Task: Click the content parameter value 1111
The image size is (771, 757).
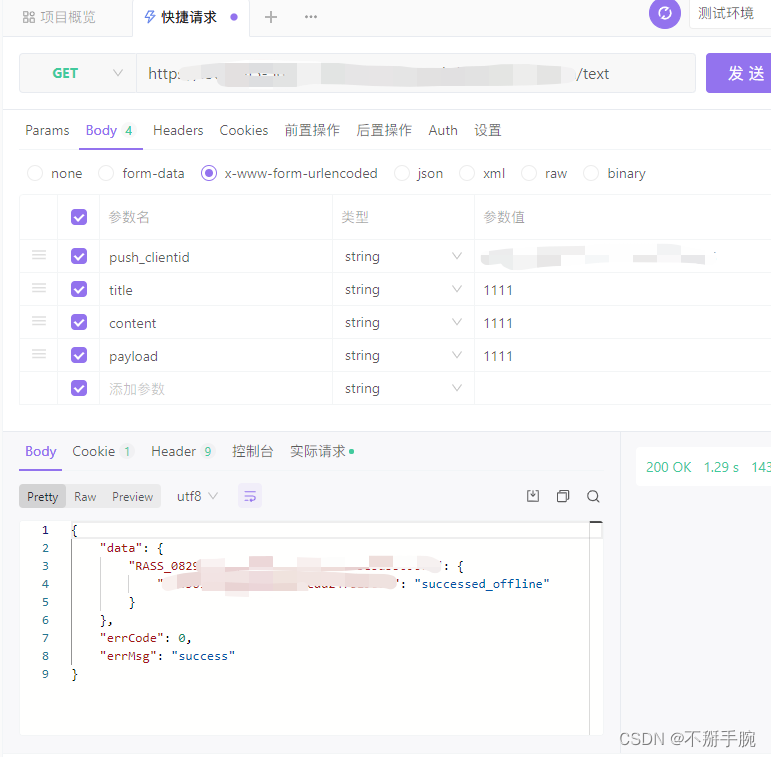Action: pyautogui.click(x=498, y=323)
